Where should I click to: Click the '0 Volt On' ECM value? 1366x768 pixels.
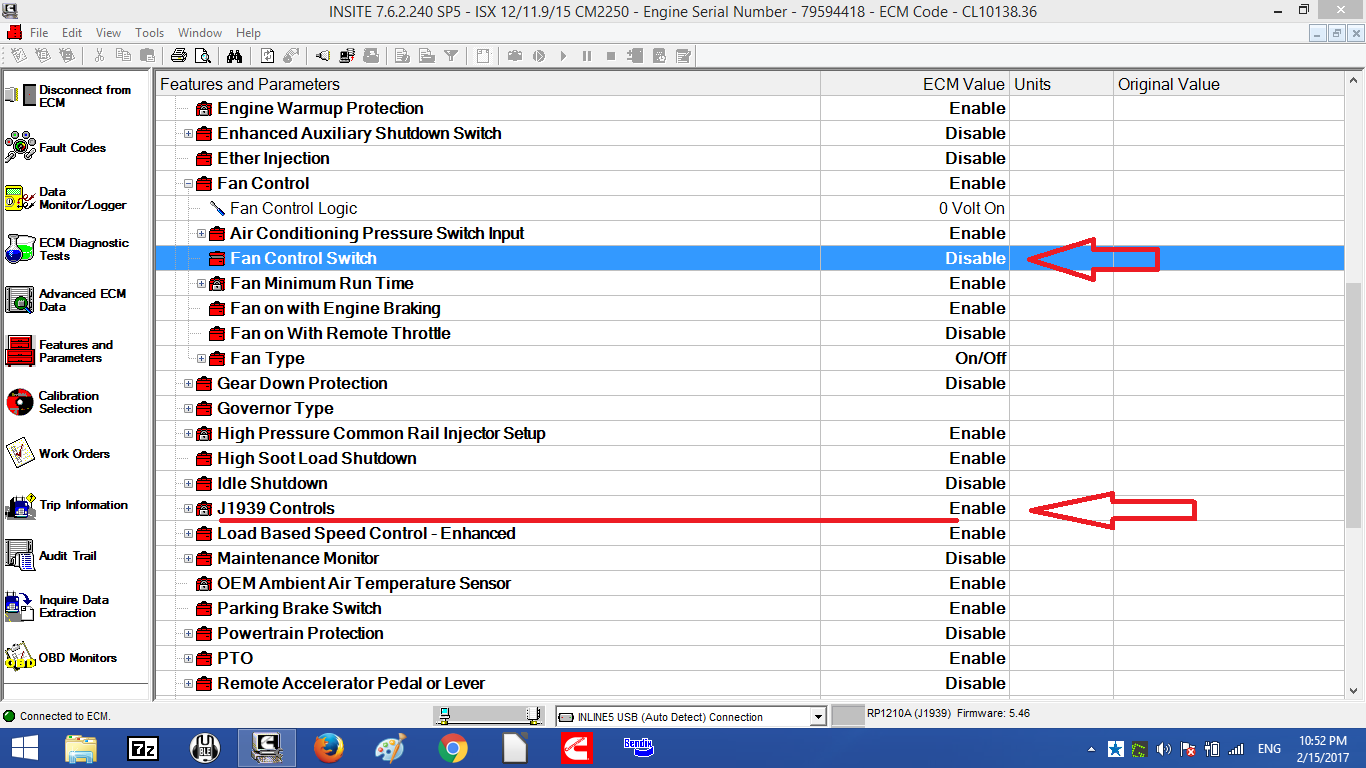(972, 208)
